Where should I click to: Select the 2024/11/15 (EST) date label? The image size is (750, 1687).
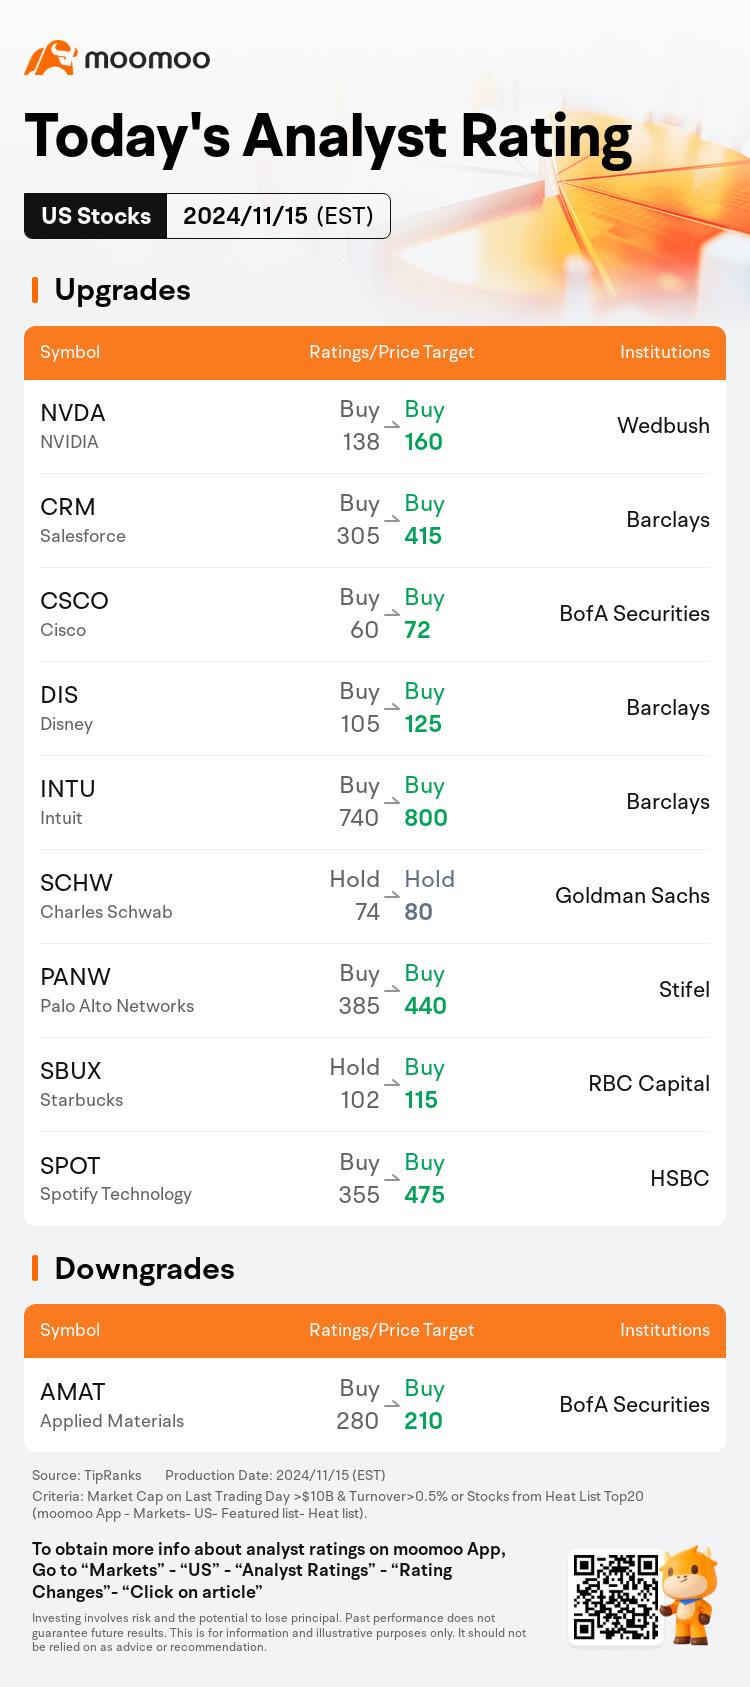pyautogui.click(x=278, y=216)
